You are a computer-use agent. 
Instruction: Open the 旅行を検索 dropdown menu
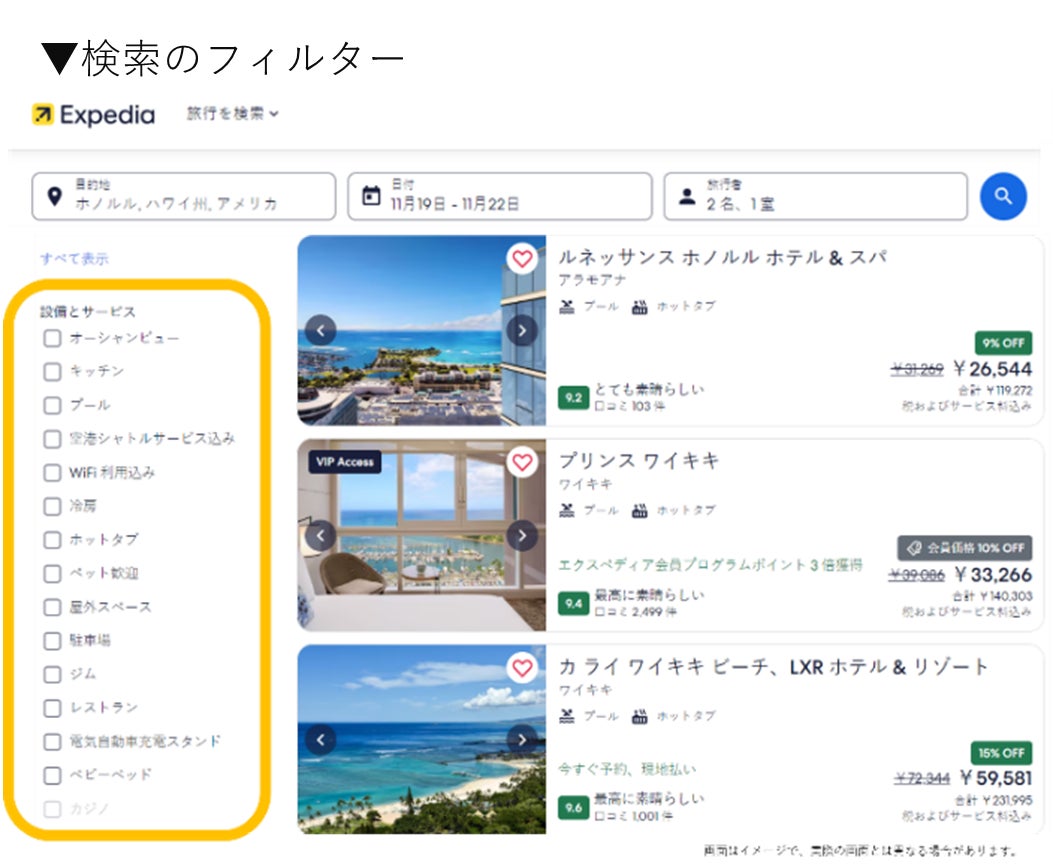click(232, 113)
